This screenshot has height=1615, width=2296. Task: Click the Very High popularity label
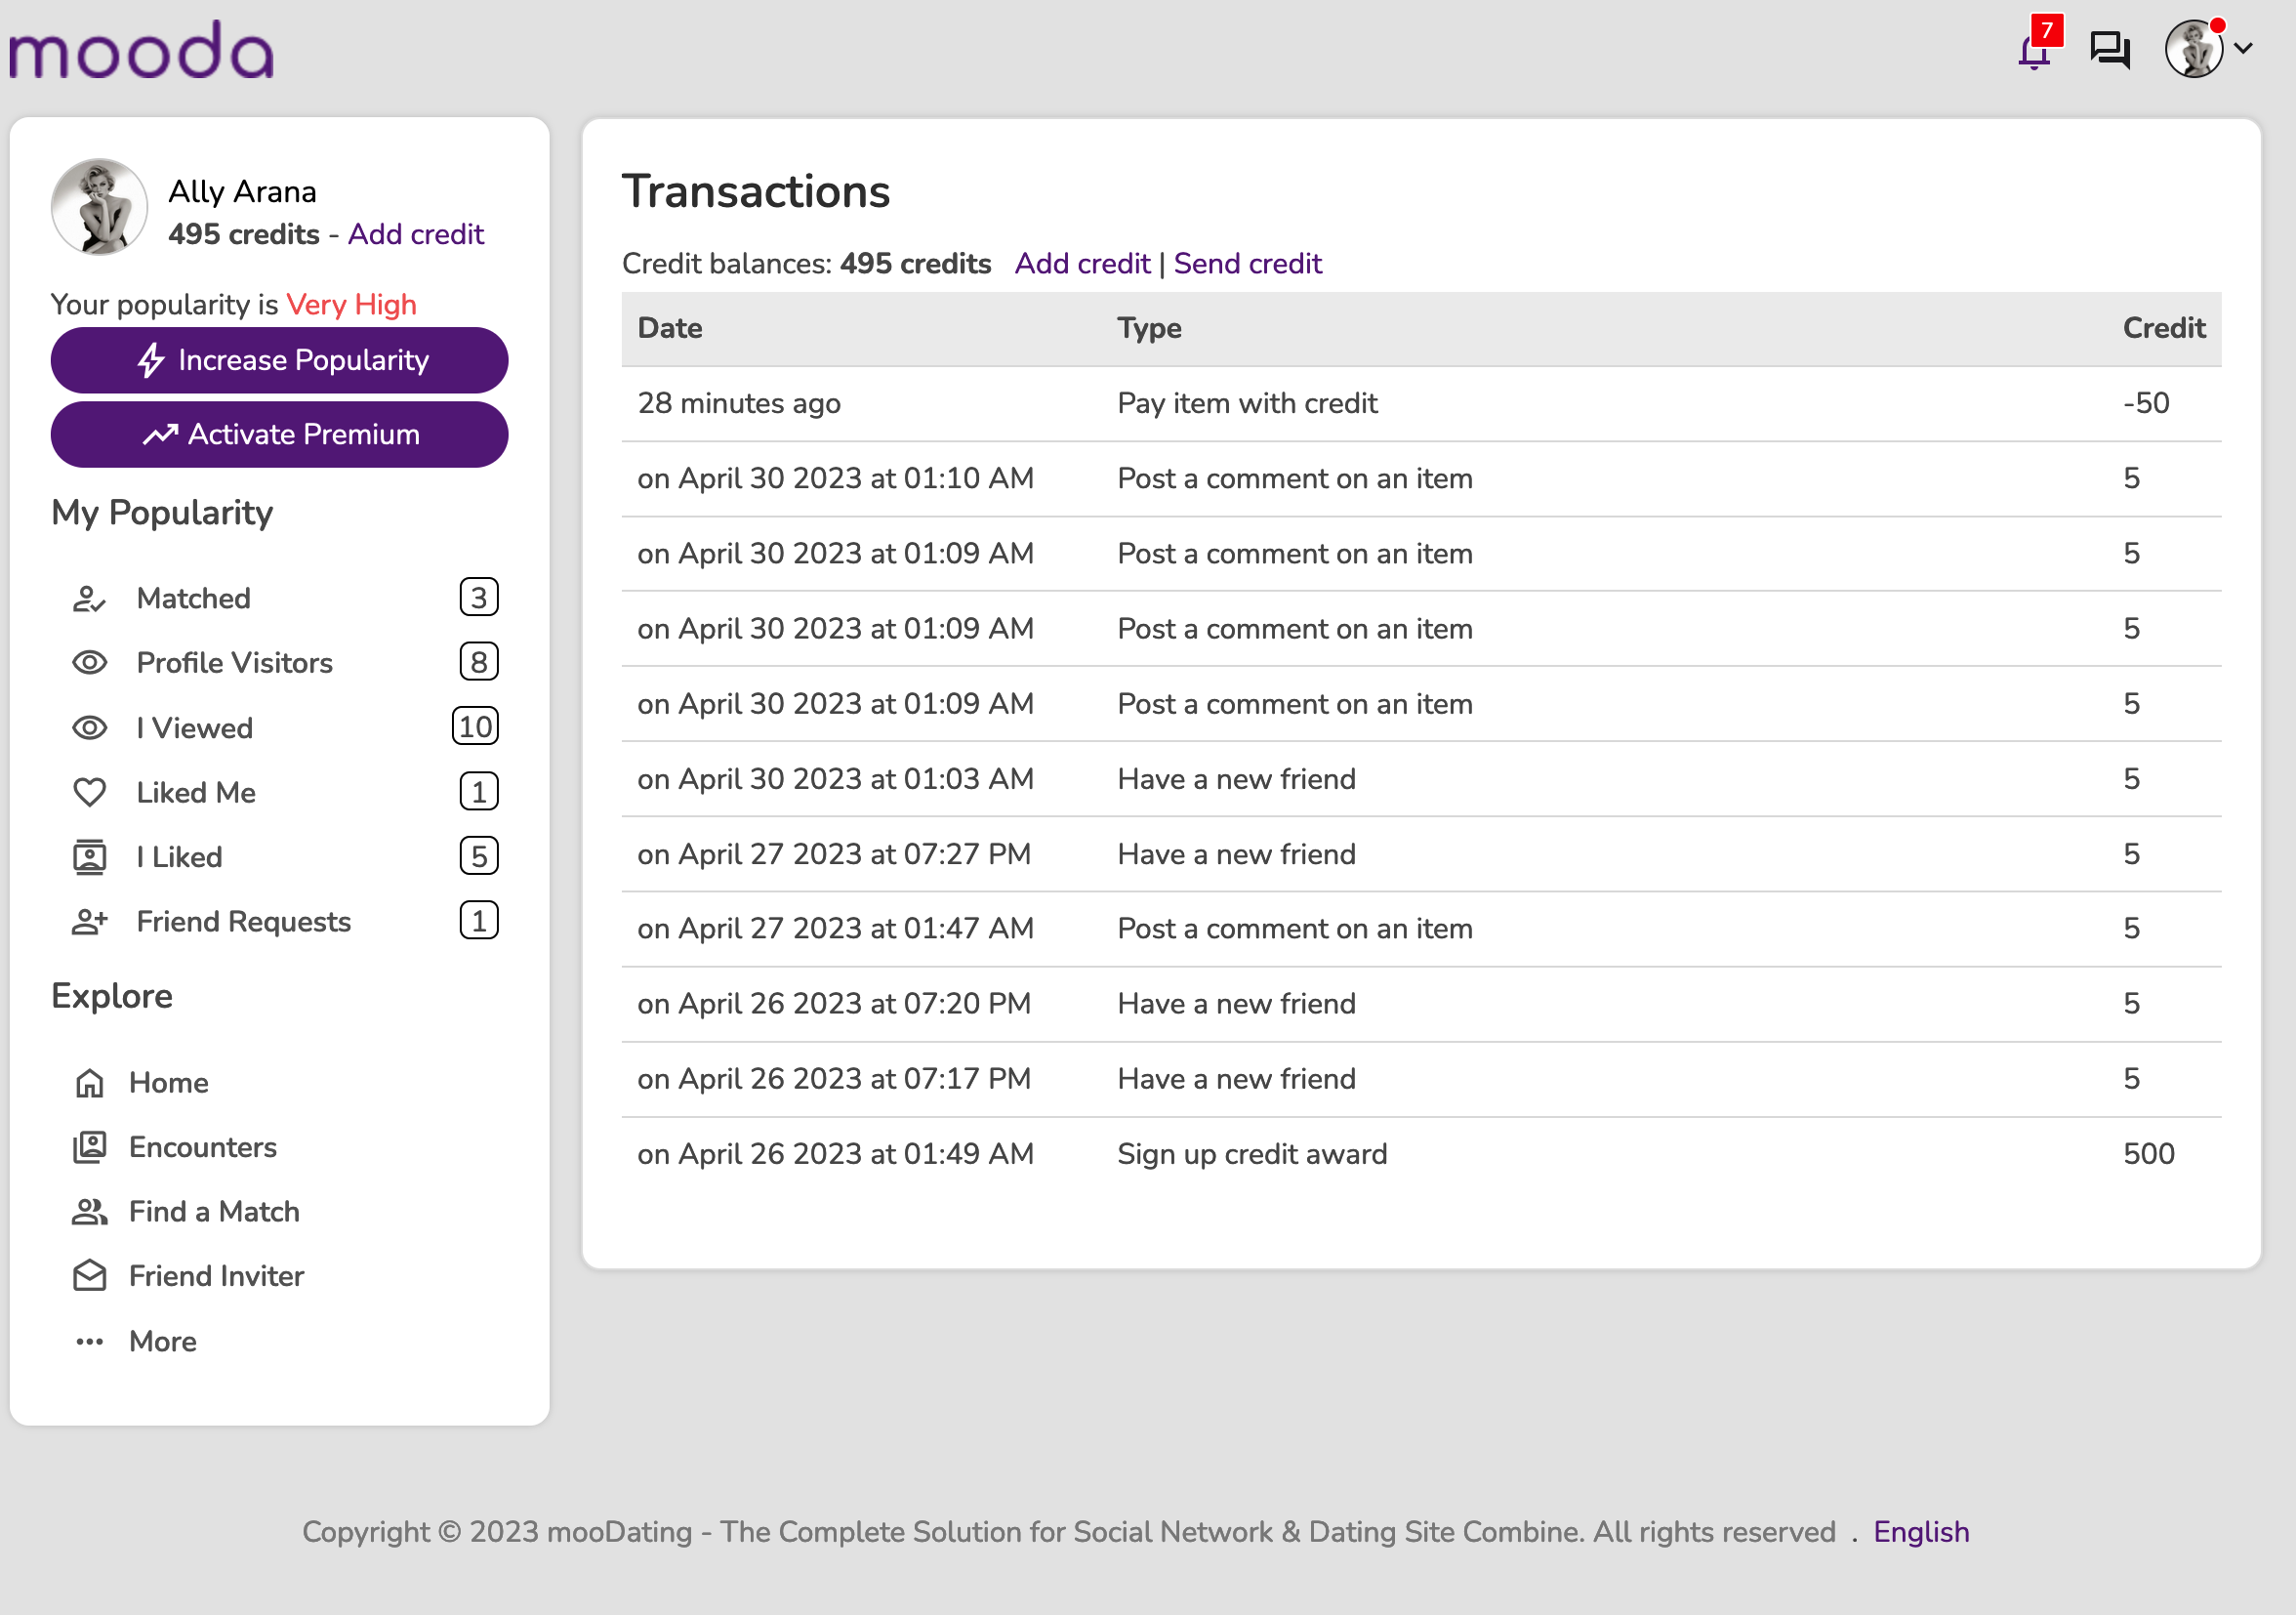(x=351, y=304)
